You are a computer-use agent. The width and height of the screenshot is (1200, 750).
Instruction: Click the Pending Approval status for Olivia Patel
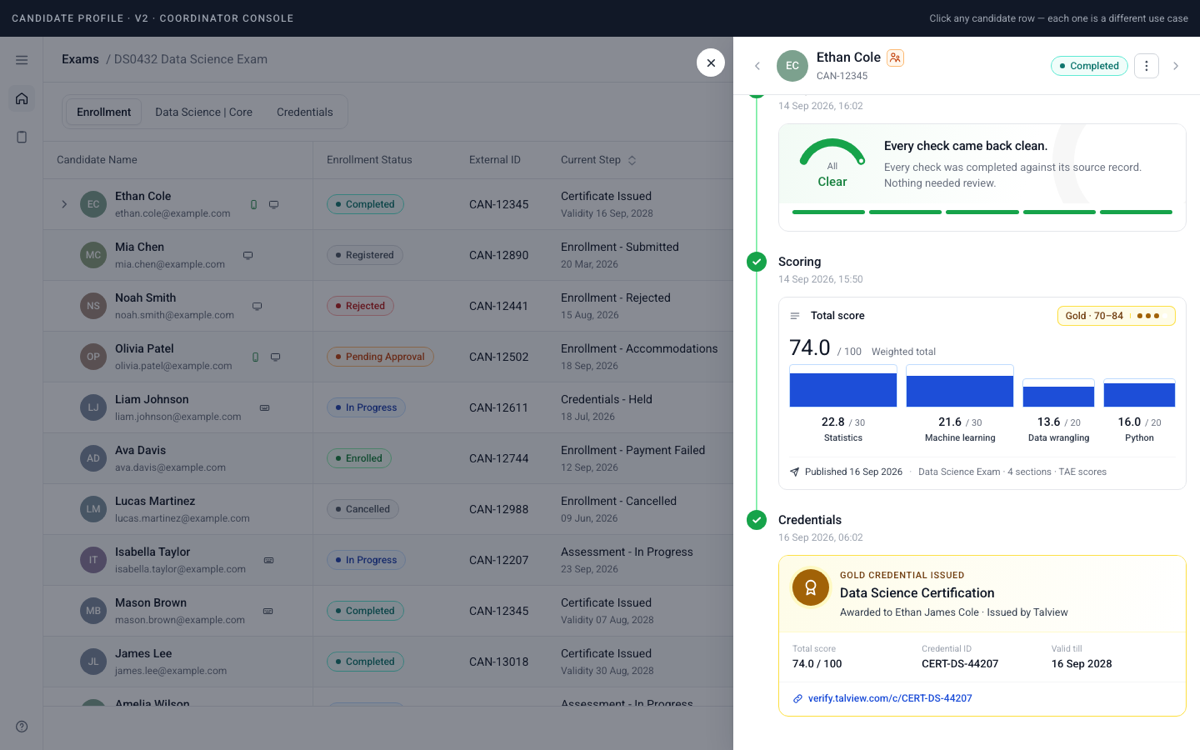[x=380, y=357]
